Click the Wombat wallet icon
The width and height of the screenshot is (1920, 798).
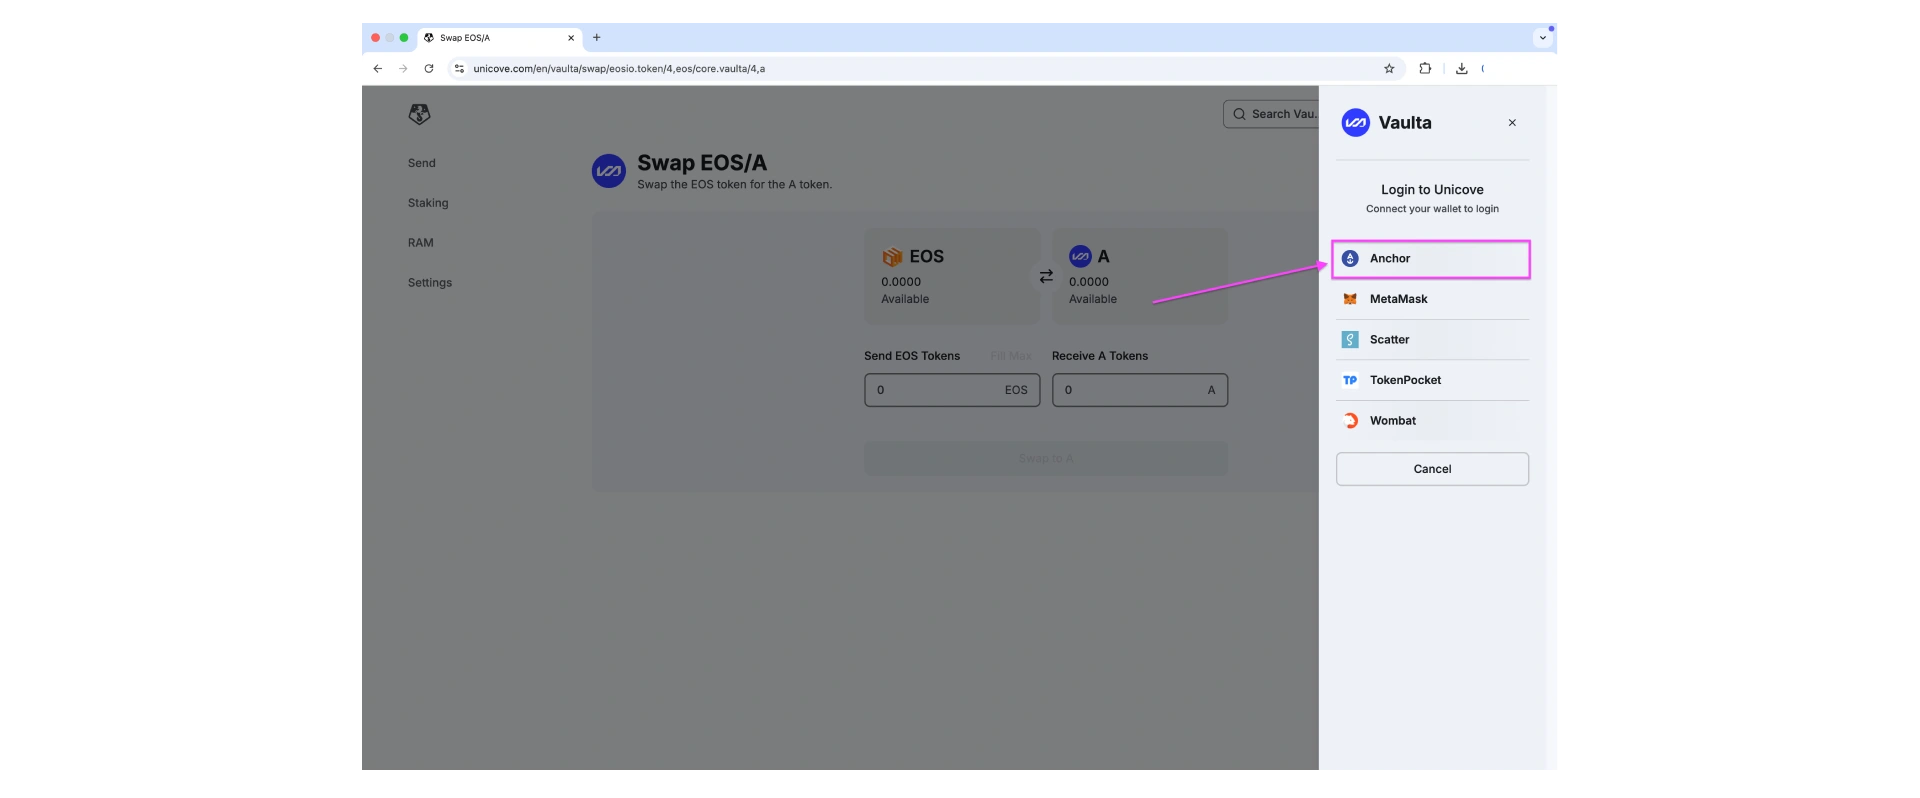[1350, 421]
